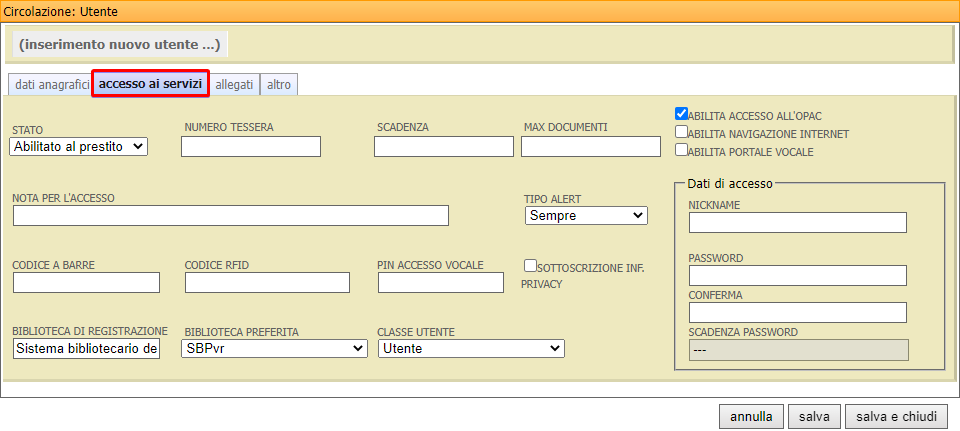Click into the Scadenza input field
Viewport: 960px width, 431px height.
click(x=443, y=147)
